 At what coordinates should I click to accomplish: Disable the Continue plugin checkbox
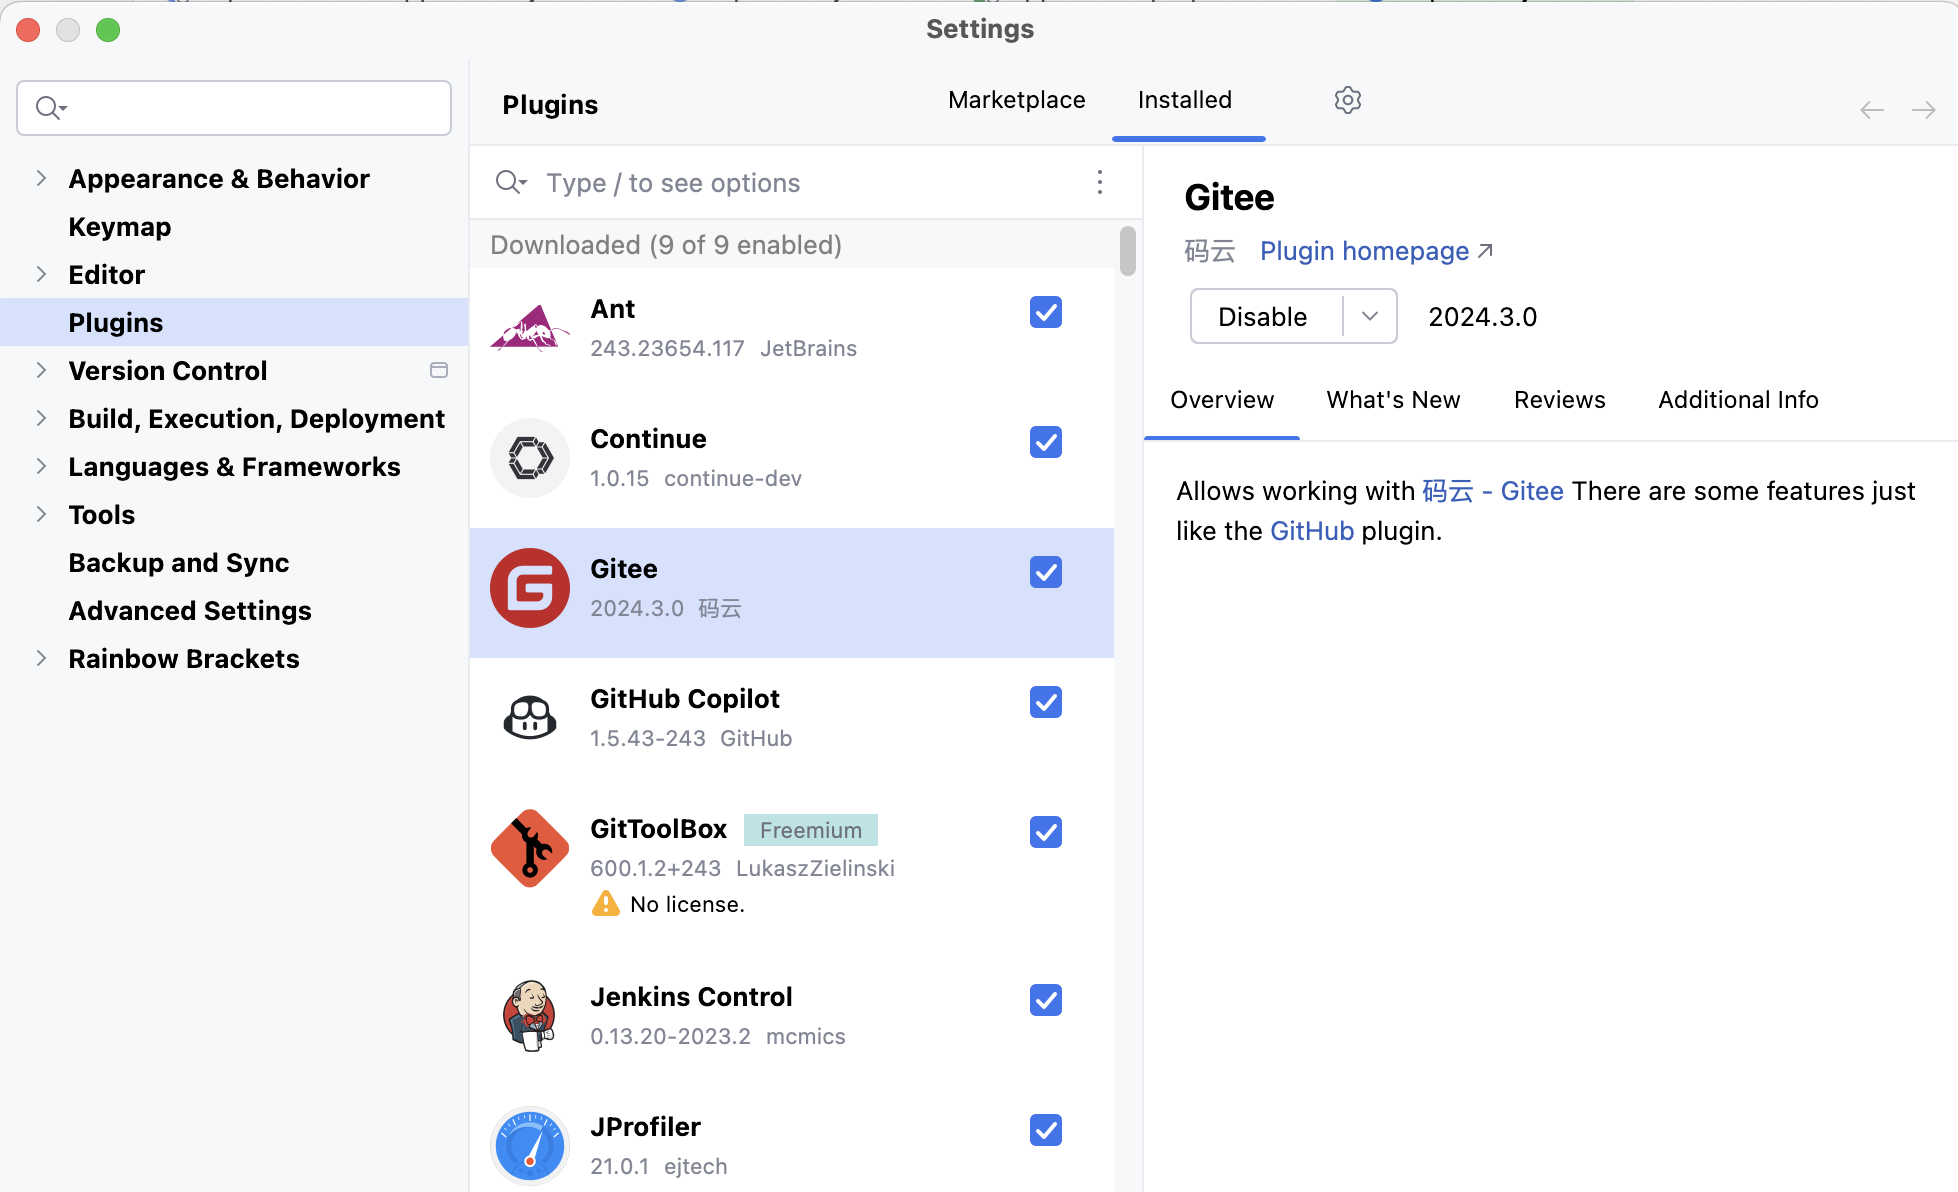pos(1045,442)
